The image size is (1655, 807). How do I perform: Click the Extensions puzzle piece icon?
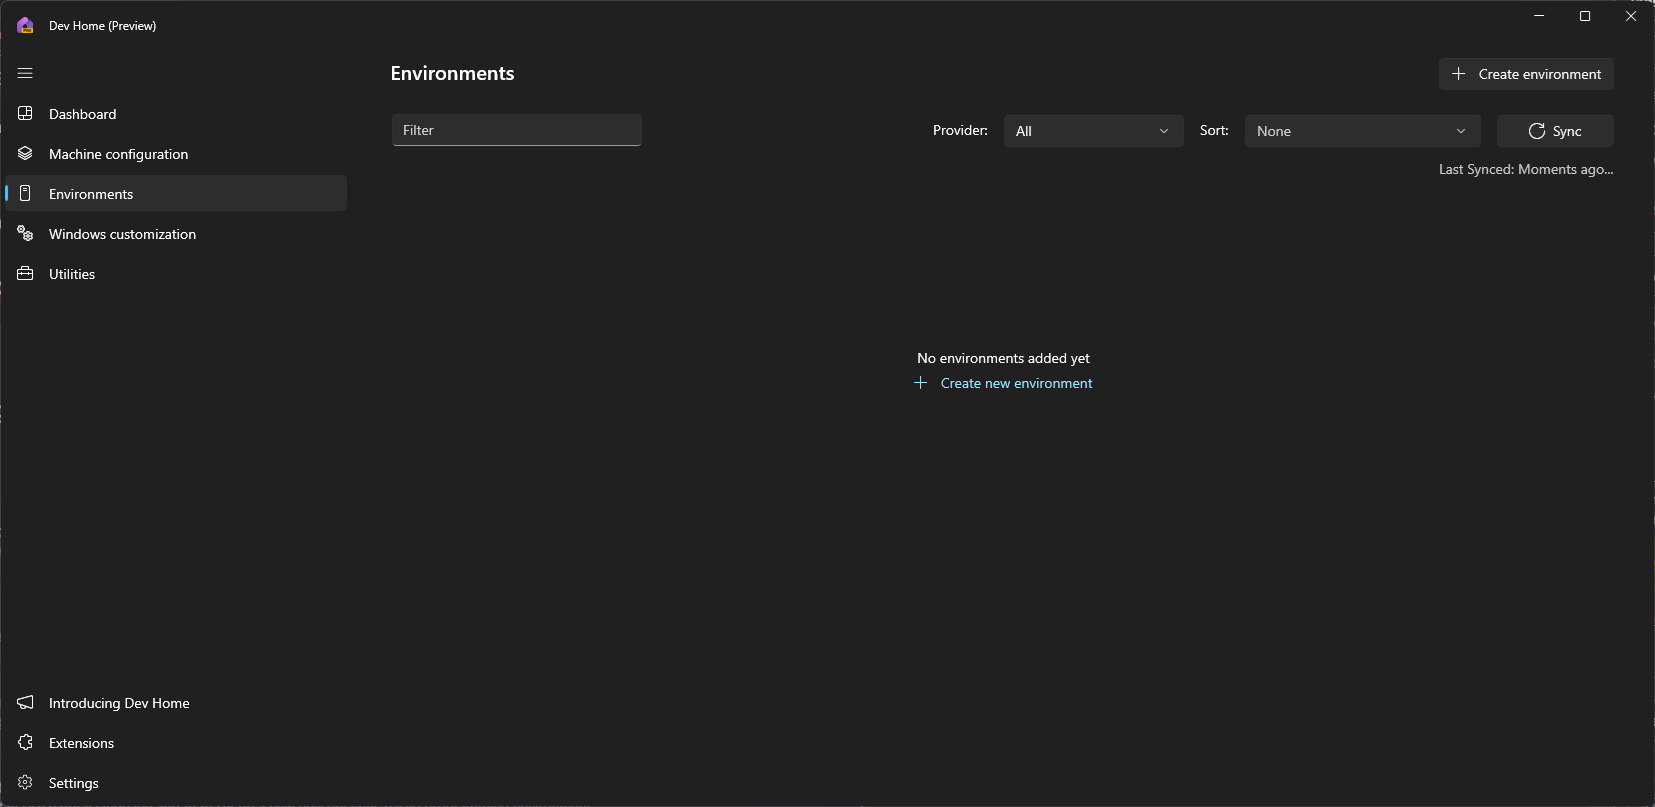[x=25, y=743]
